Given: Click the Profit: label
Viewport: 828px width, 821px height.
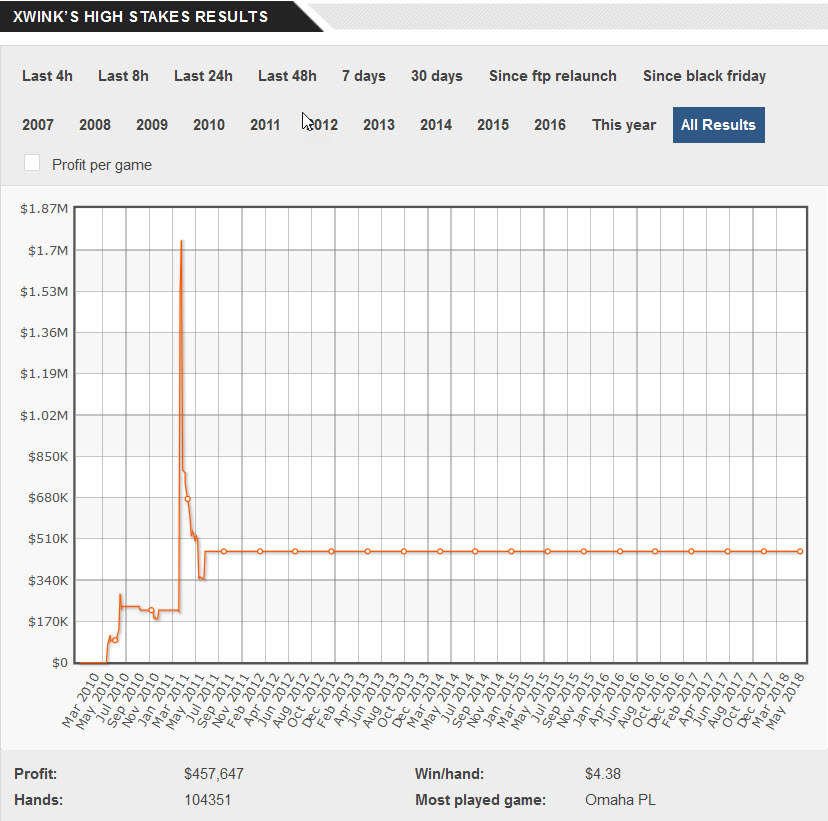Looking at the screenshot, I should [x=35, y=774].
